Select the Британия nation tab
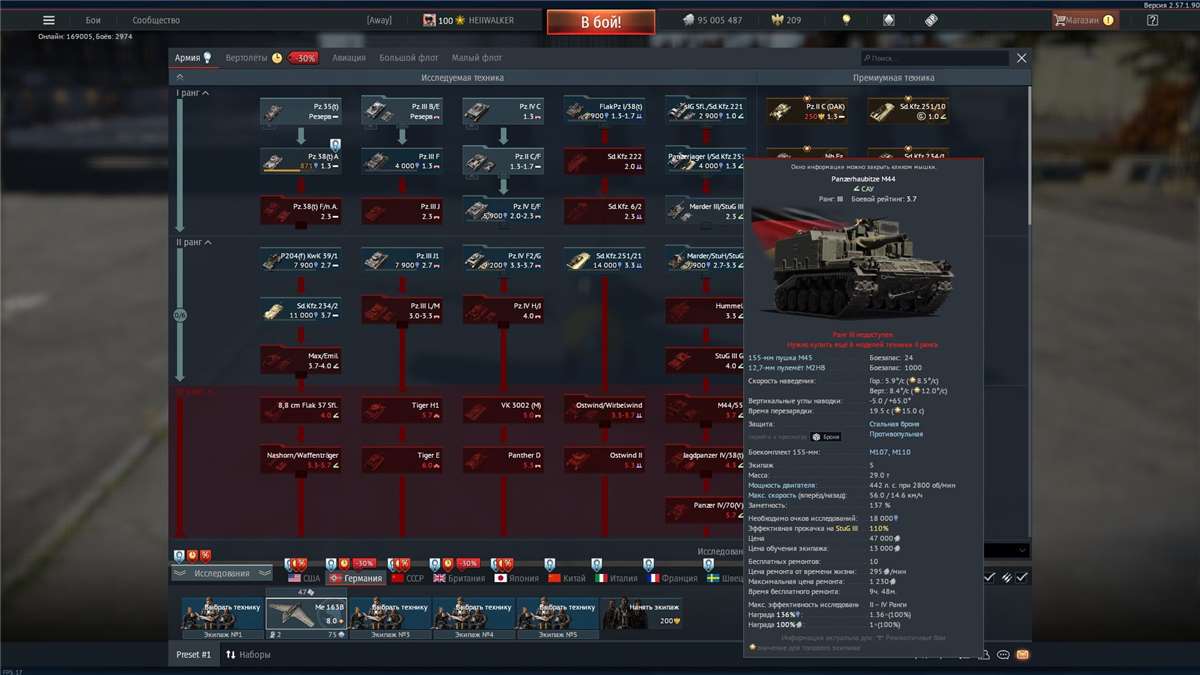Screen dimensions: 1200x675 (458, 578)
